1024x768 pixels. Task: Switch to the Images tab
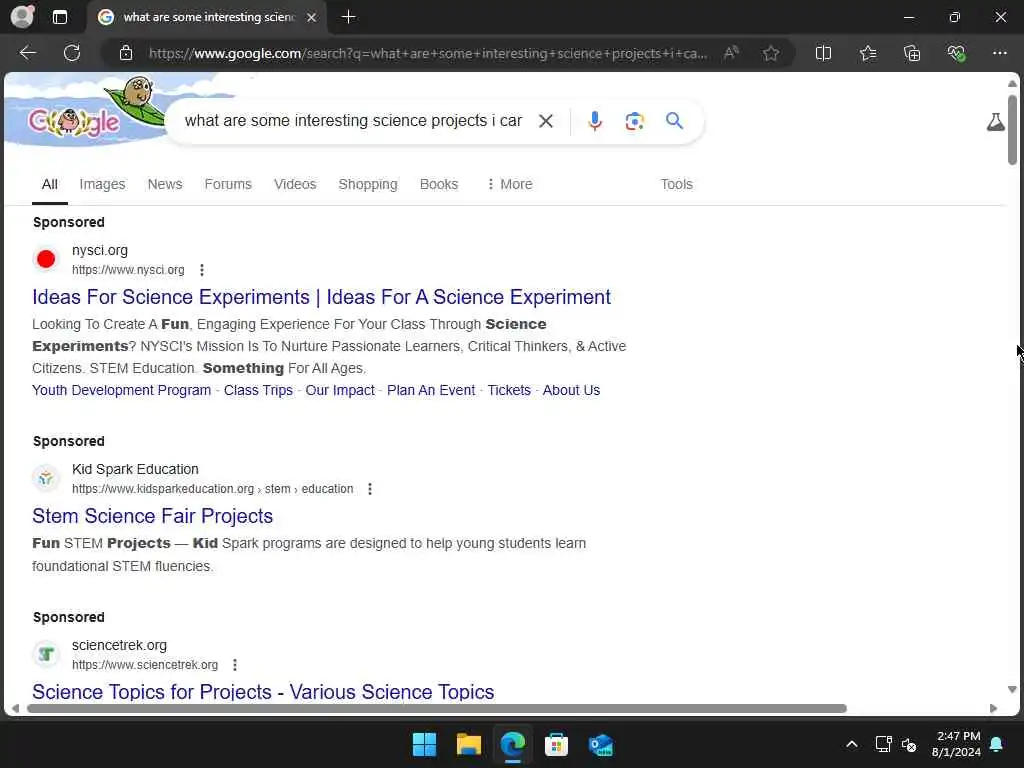(x=102, y=184)
